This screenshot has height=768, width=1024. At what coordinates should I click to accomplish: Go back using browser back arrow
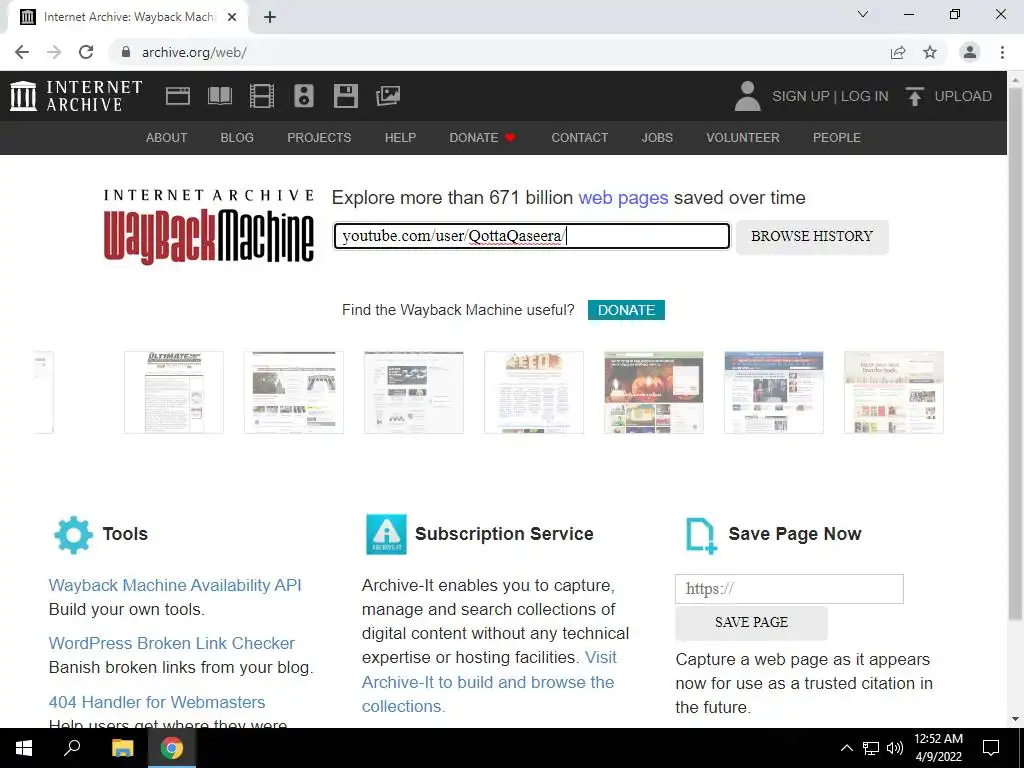(22, 52)
